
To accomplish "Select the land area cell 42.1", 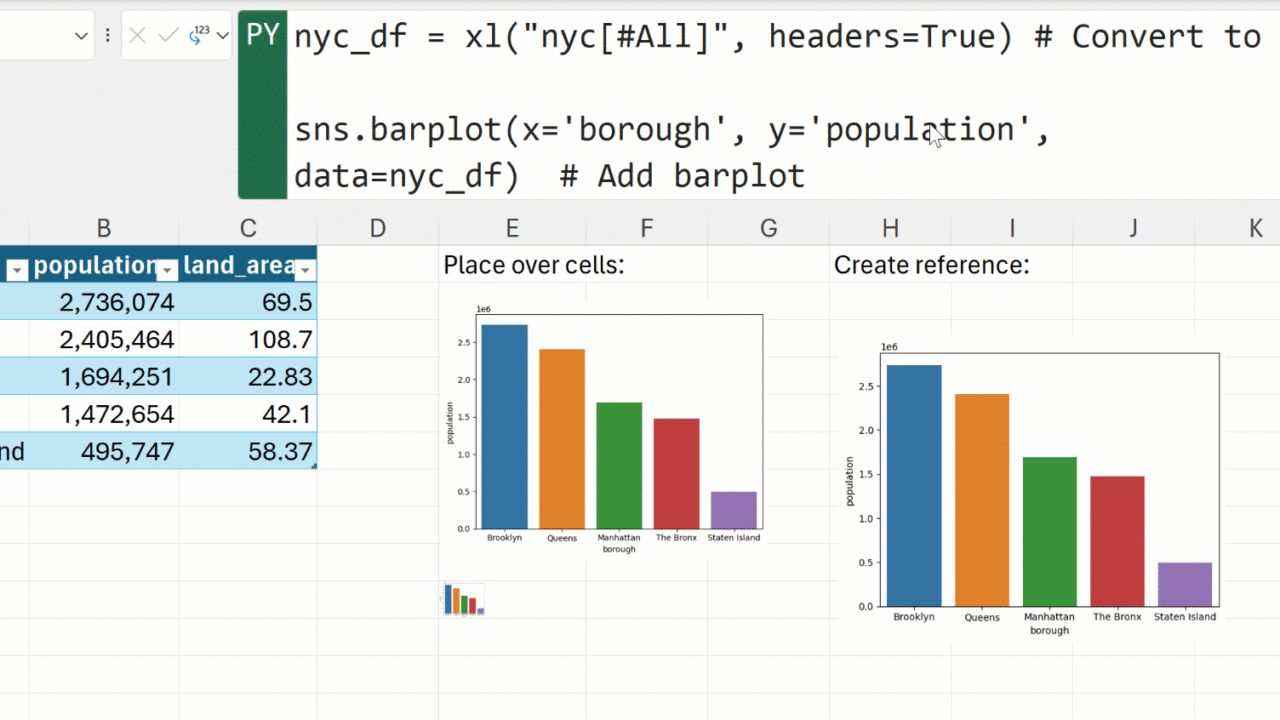I will pyautogui.click(x=248, y=414).
